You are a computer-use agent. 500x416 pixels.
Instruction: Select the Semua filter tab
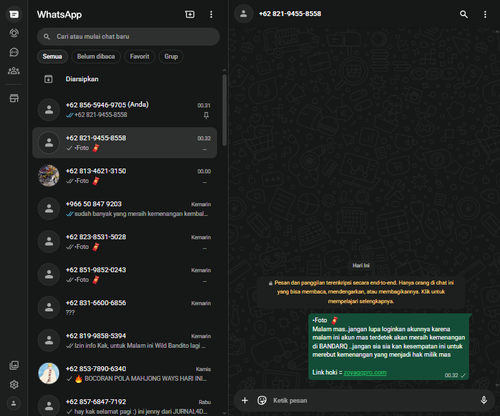52,56
